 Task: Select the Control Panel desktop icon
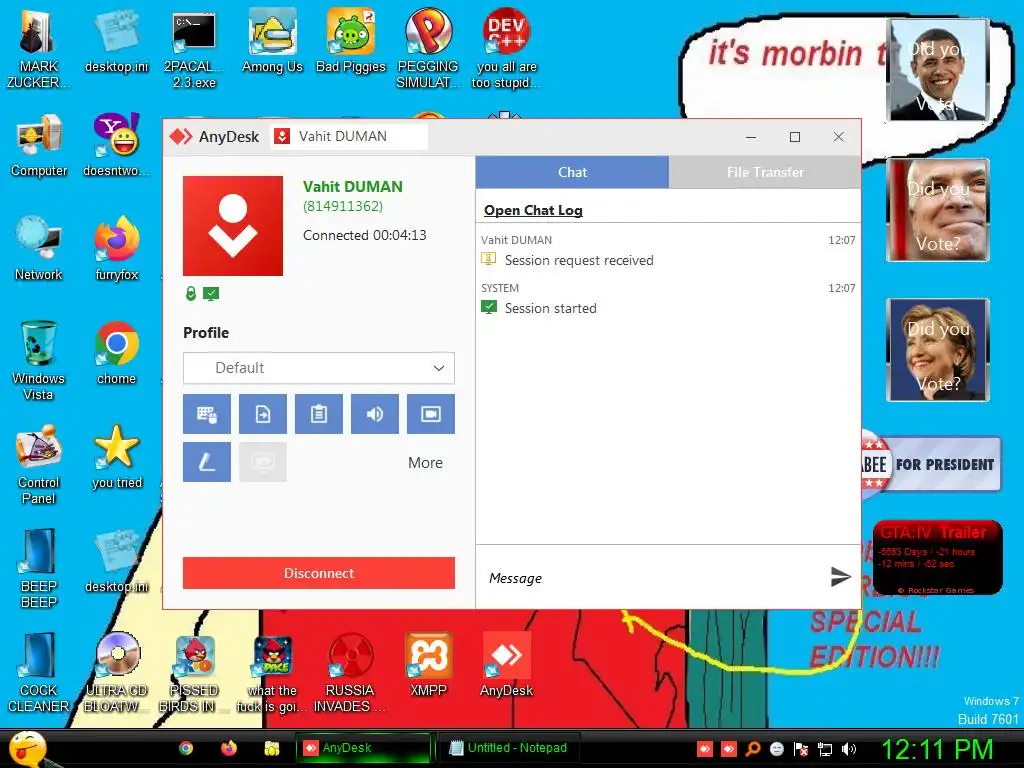(39, 464)
